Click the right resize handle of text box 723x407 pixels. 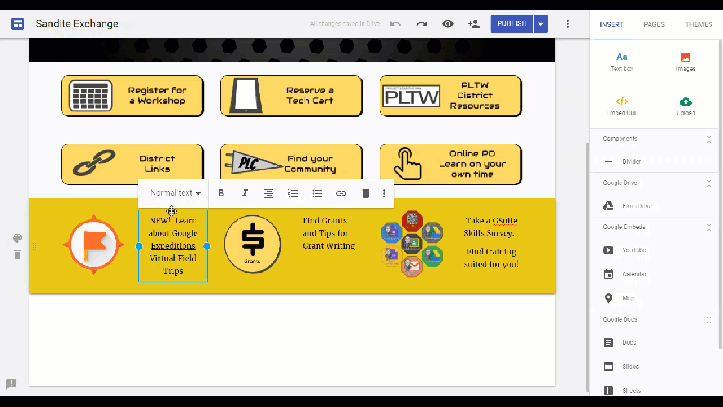pos(207,246)
